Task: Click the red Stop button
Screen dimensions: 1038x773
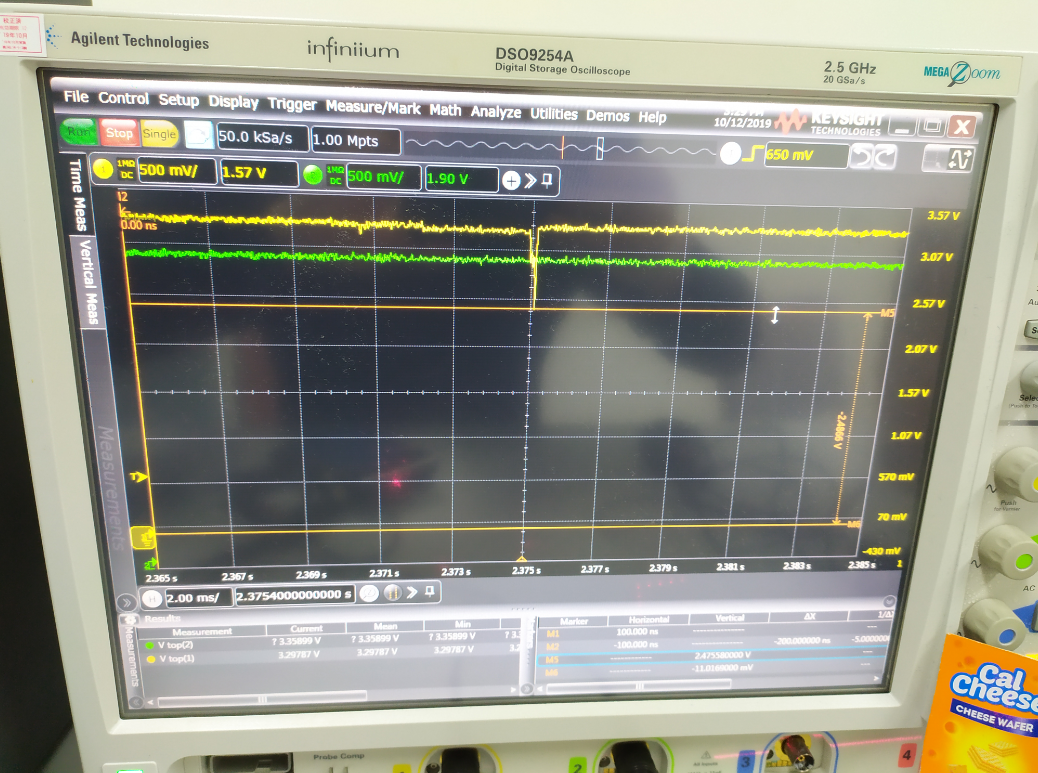Action: pos(119,133)
